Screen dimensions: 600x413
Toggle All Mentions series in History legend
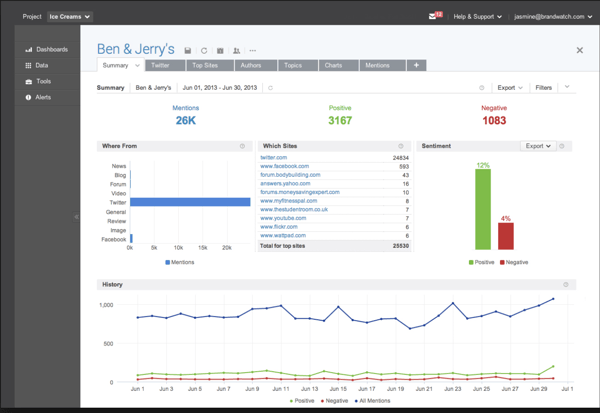pyautogui.click(x=372, y=401)
